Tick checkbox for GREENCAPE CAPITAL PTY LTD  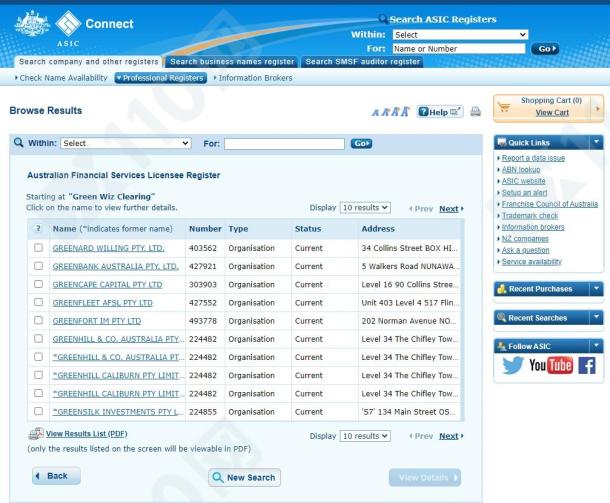[38, 284]
